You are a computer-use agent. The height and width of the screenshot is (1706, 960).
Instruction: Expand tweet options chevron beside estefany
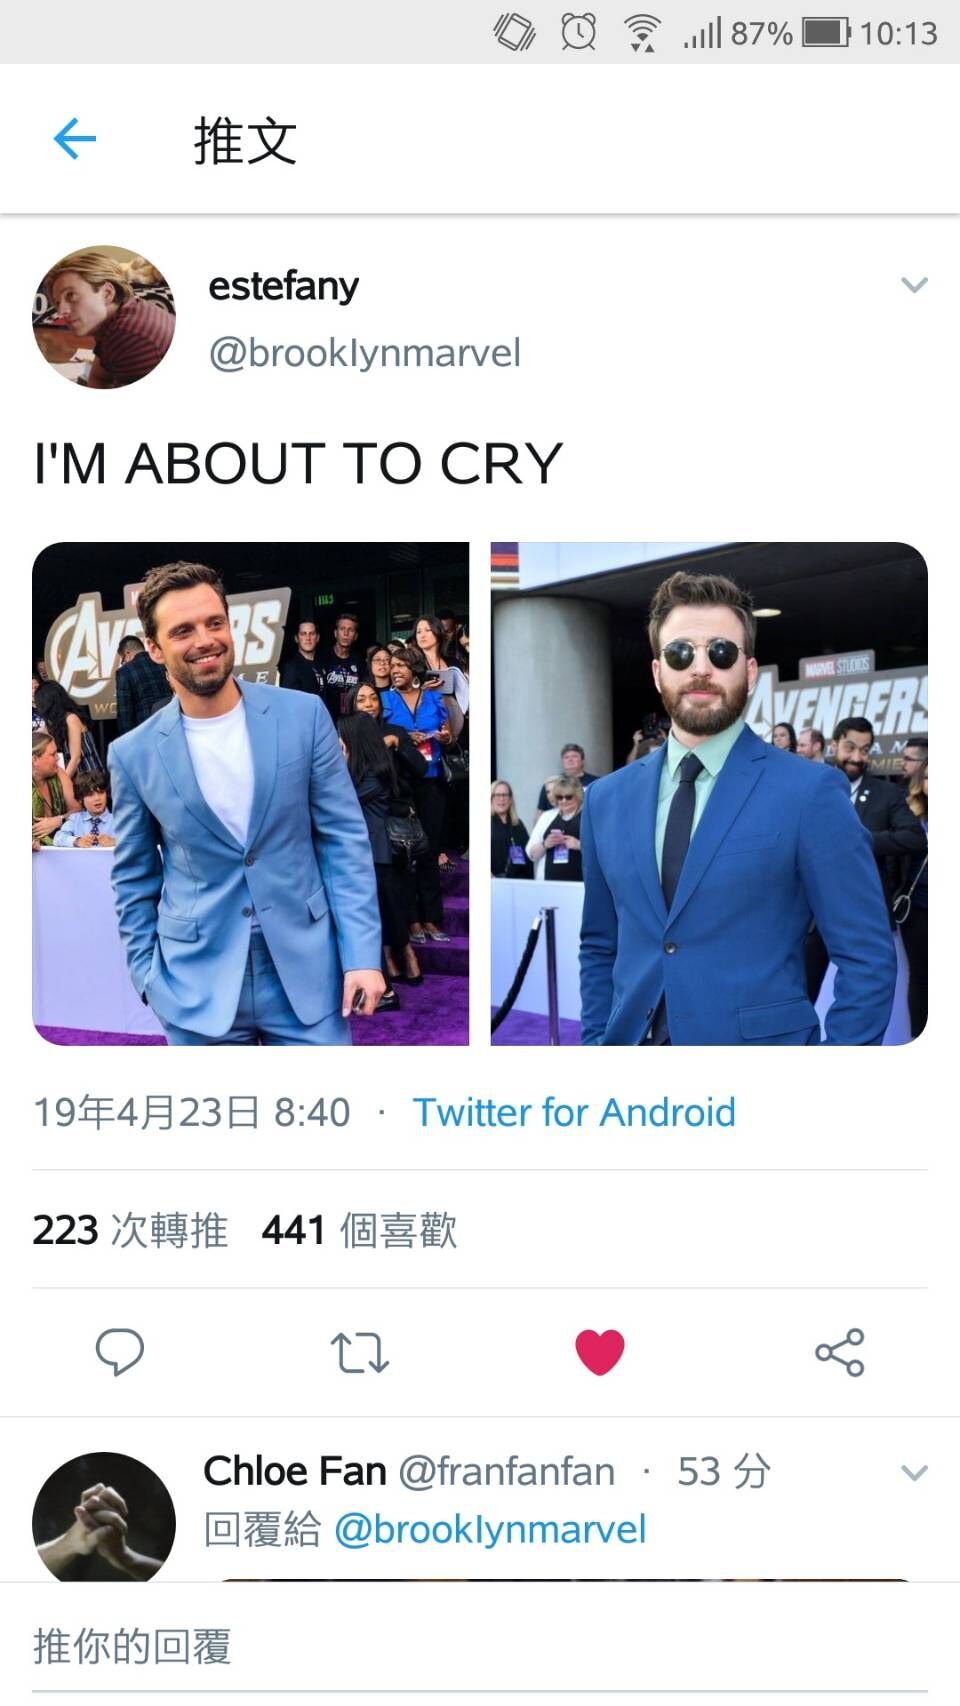tap(914, 285)
